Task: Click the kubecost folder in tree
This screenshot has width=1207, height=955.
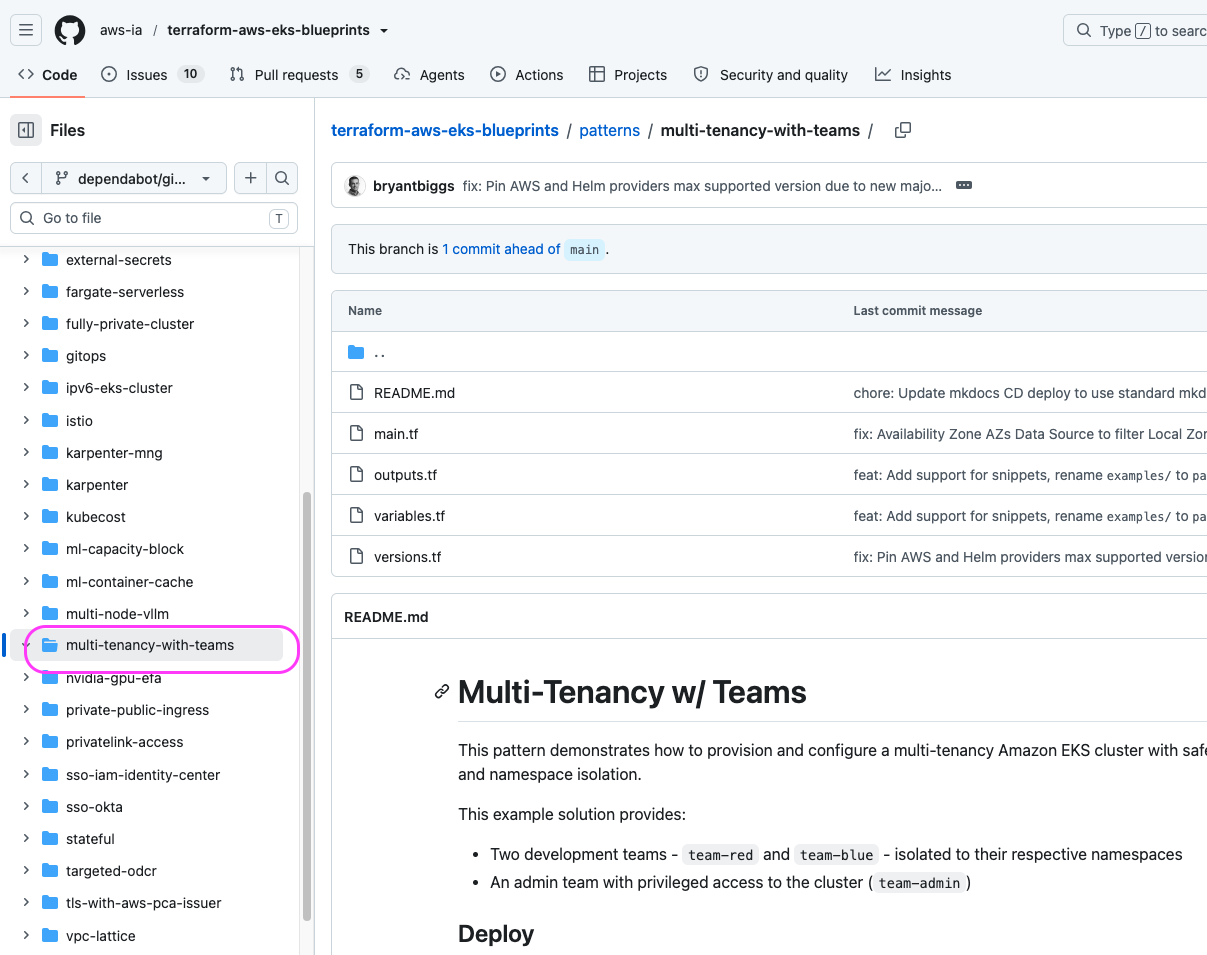Action: (96, 517)
